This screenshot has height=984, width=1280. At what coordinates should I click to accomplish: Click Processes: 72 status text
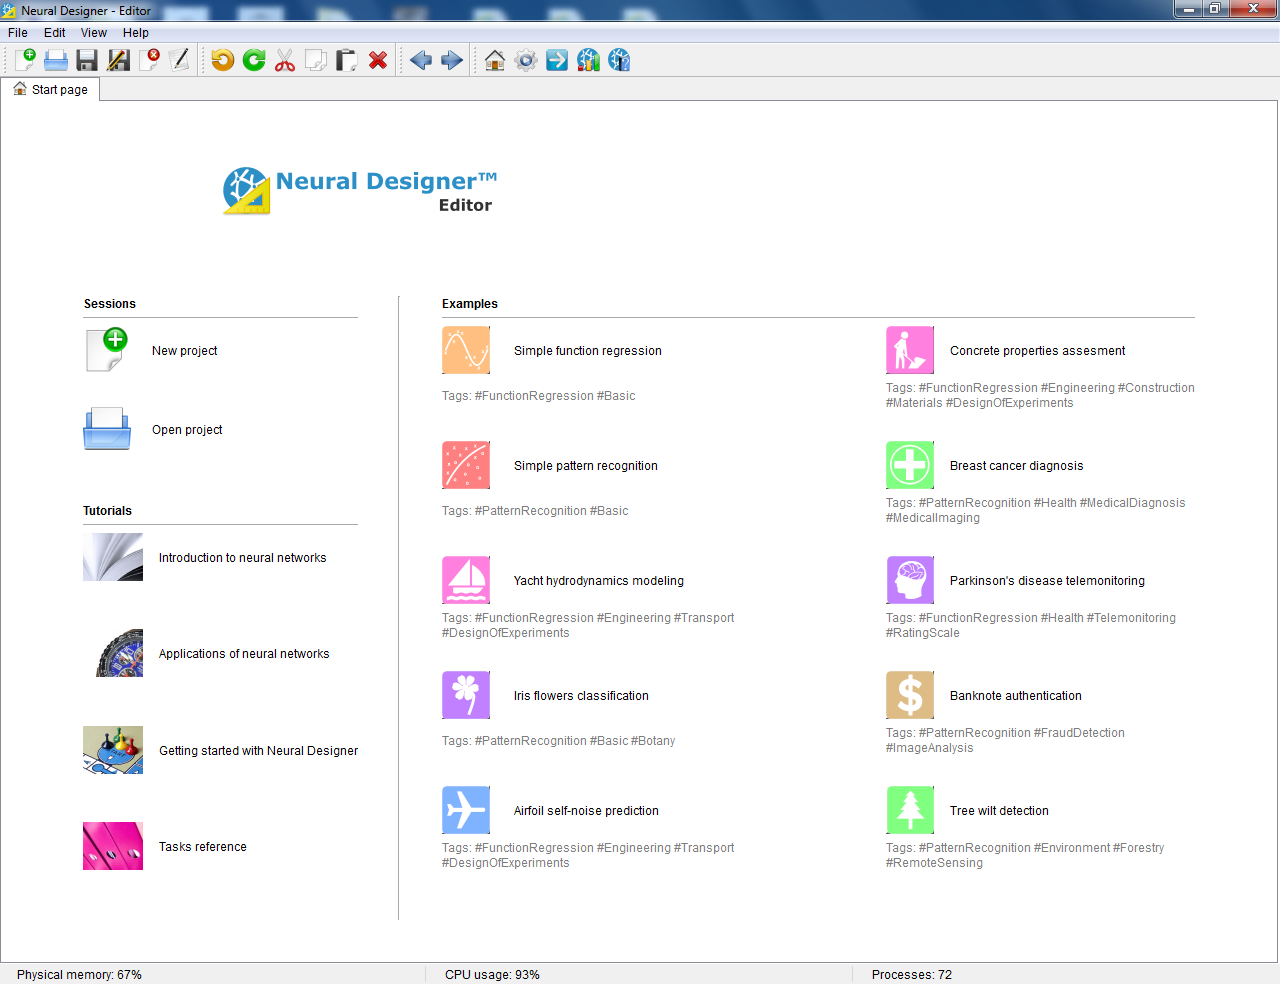pyautogui.click(x=911, y=975)
